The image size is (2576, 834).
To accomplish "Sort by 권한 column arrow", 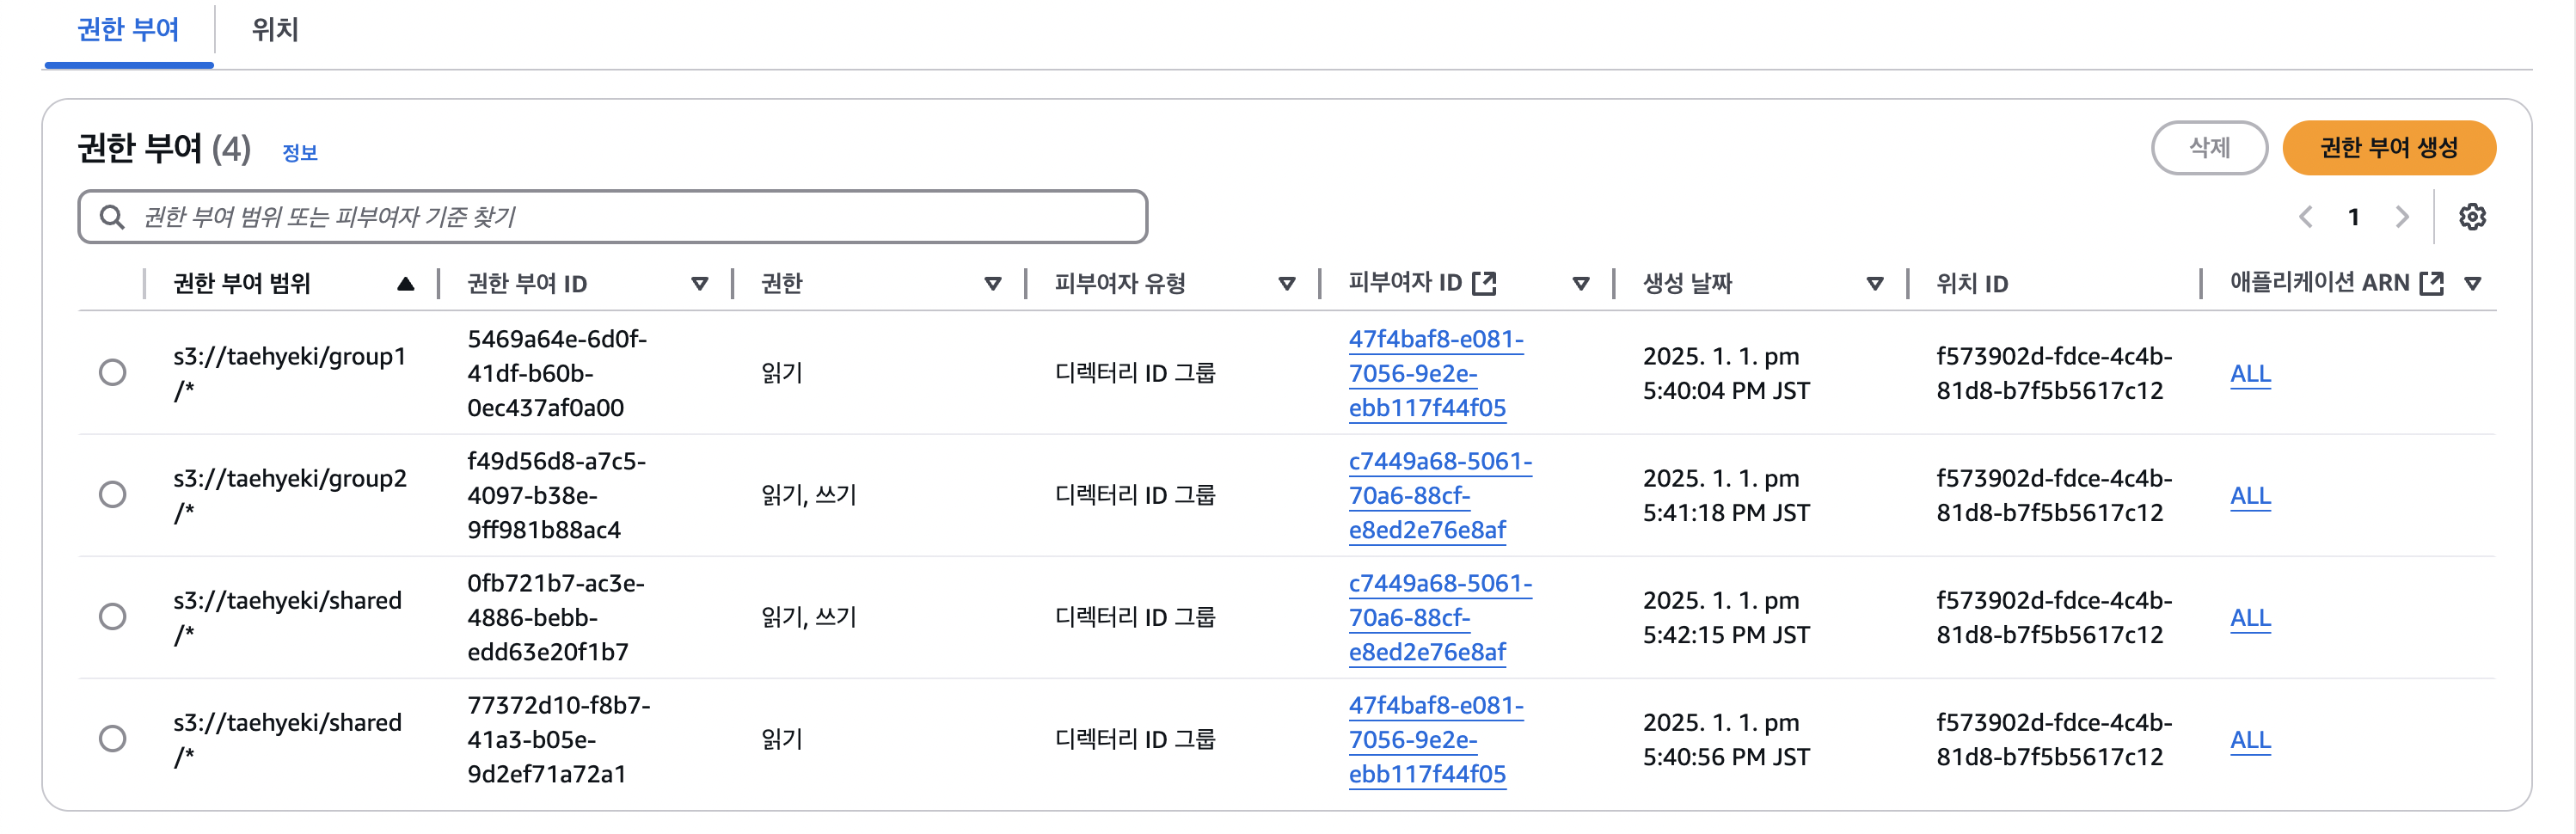I will coord(993,284).
